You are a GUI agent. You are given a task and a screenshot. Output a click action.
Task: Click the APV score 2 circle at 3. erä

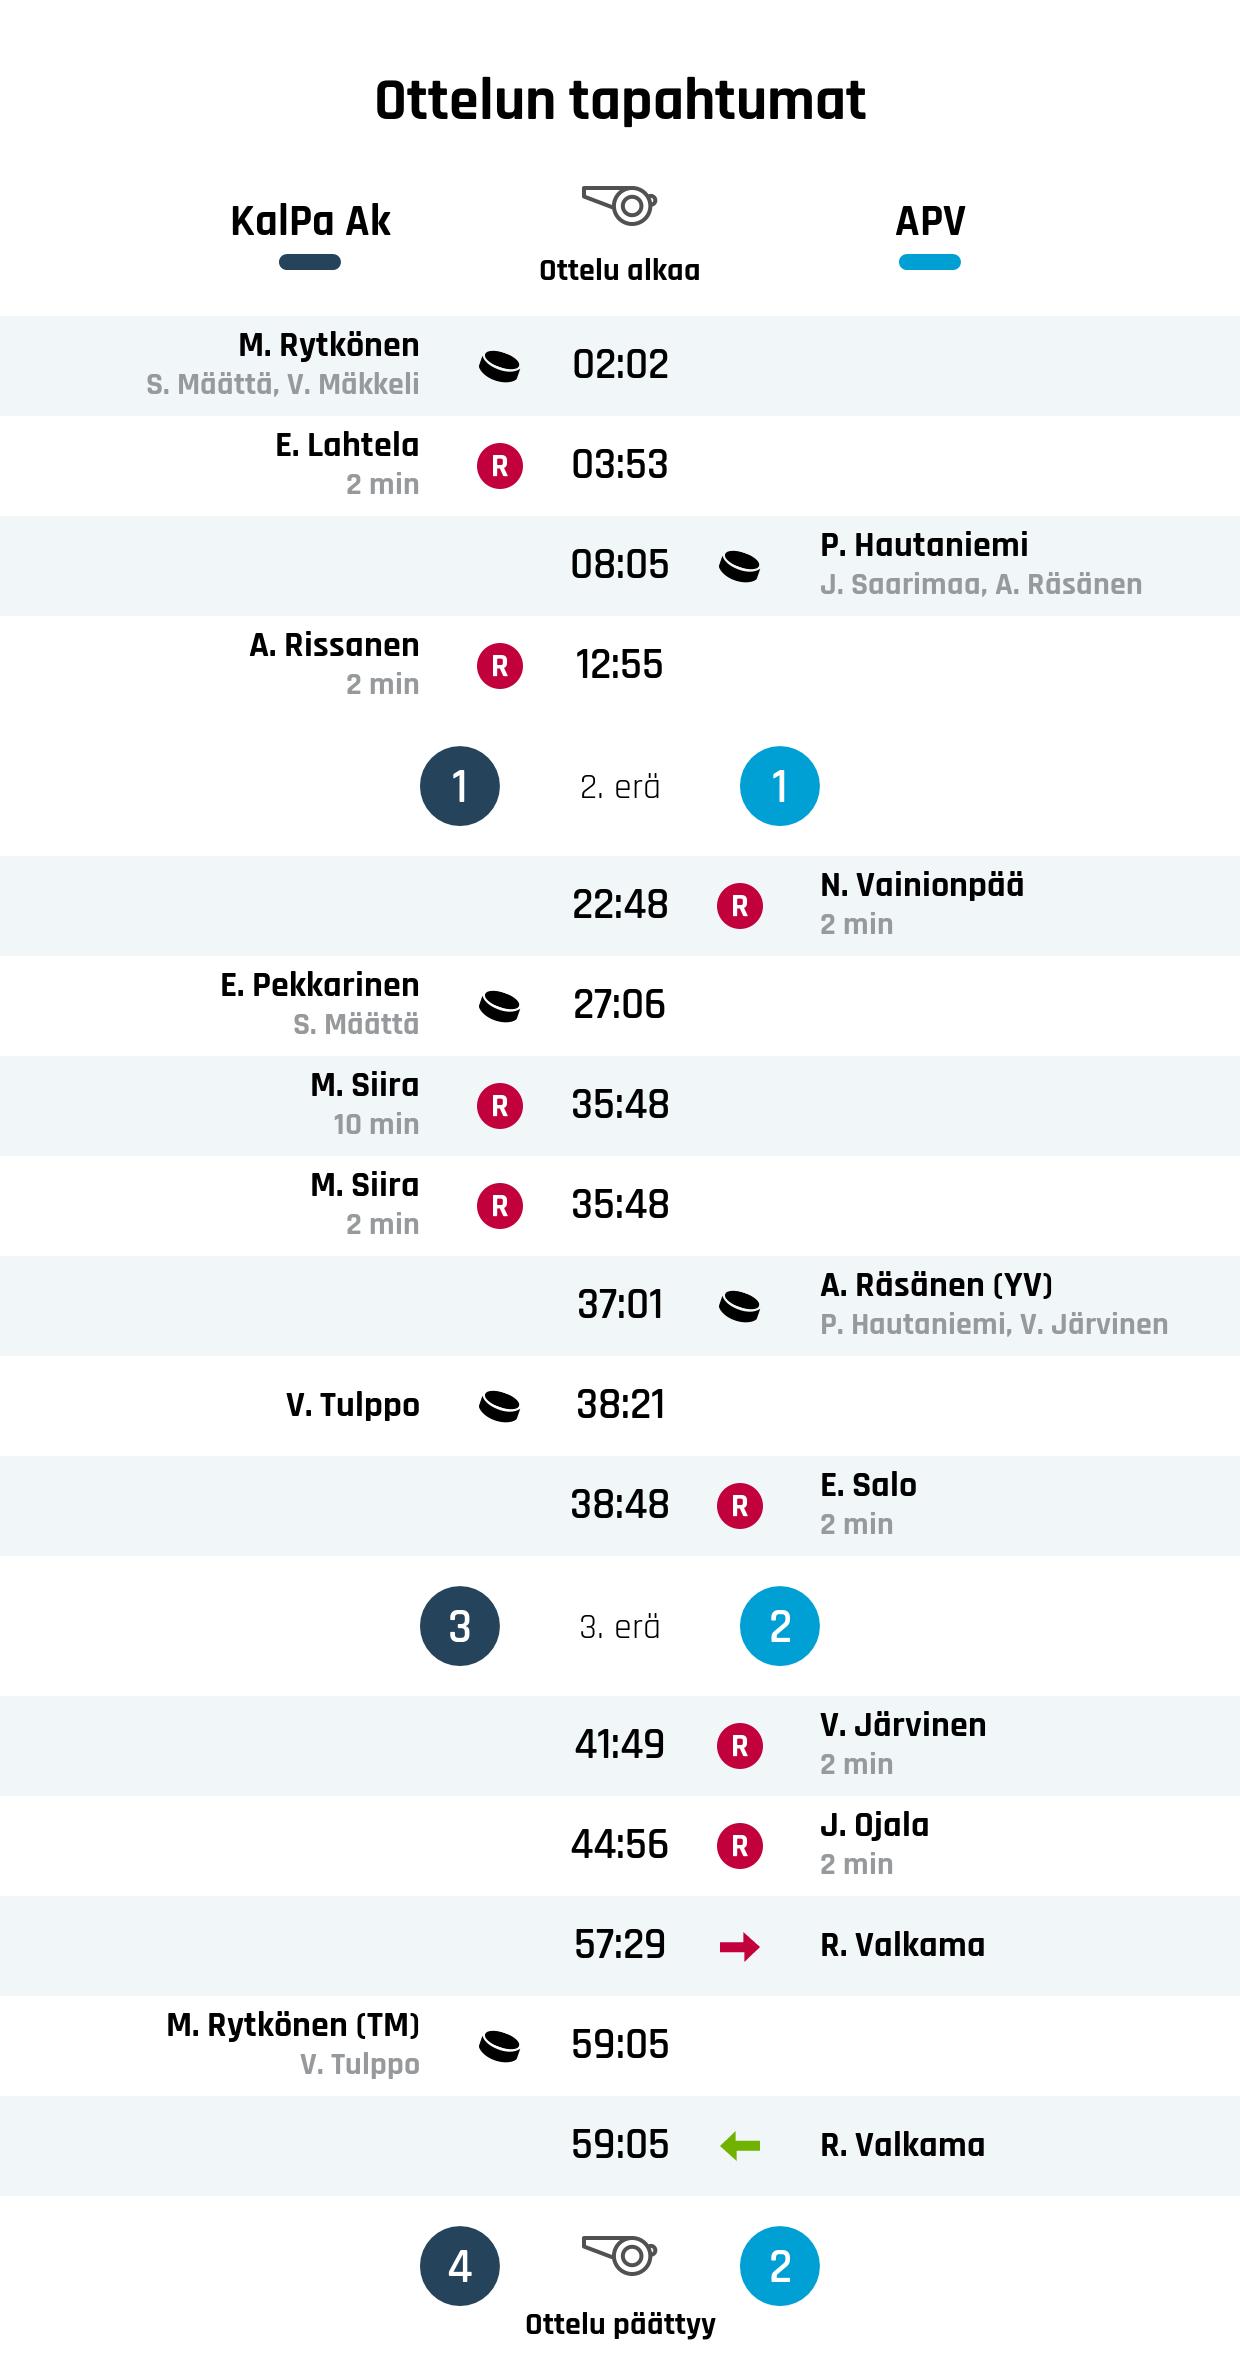click(780, 1626)
